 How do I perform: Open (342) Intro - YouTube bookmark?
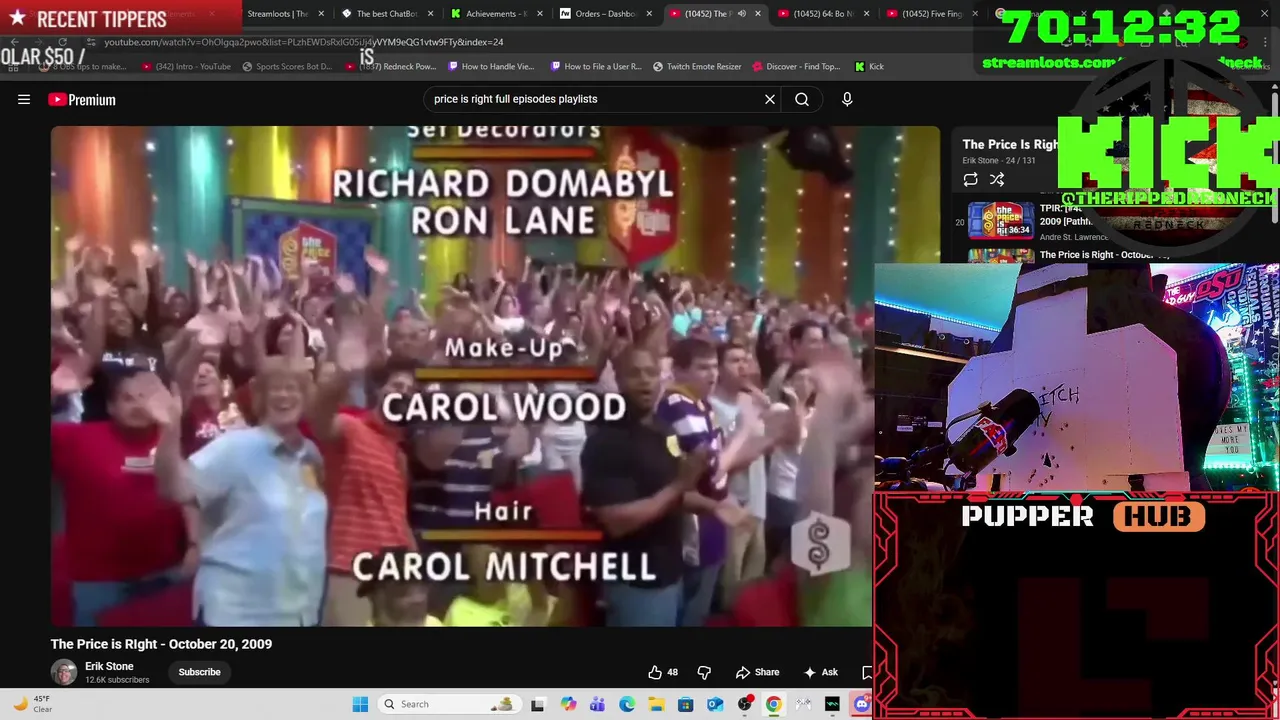pyautogui.click(x=186, y=66)
